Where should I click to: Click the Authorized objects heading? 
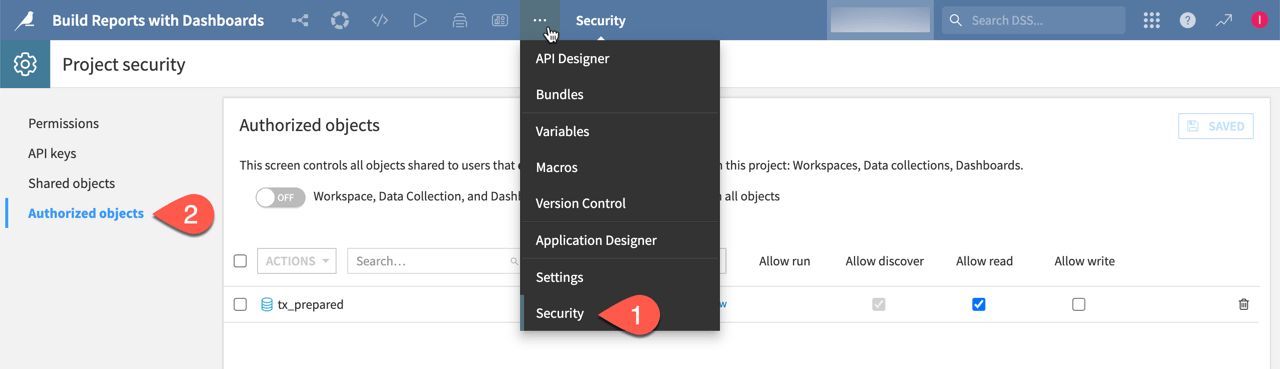tap(310, 125)
